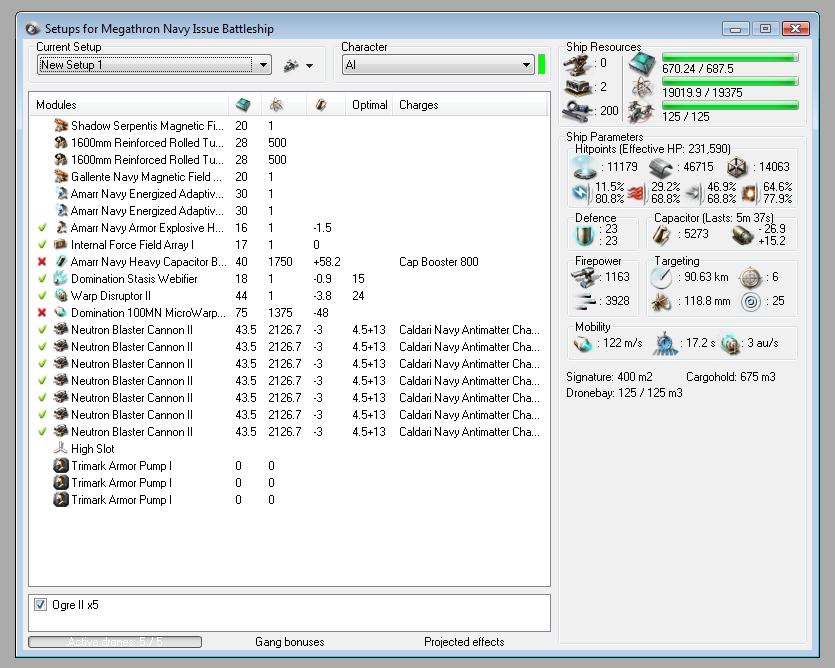Uncheck the Ogre II x5 drone checkbox
This screenshot has width=835, height=668.
[x=41, y=605]
